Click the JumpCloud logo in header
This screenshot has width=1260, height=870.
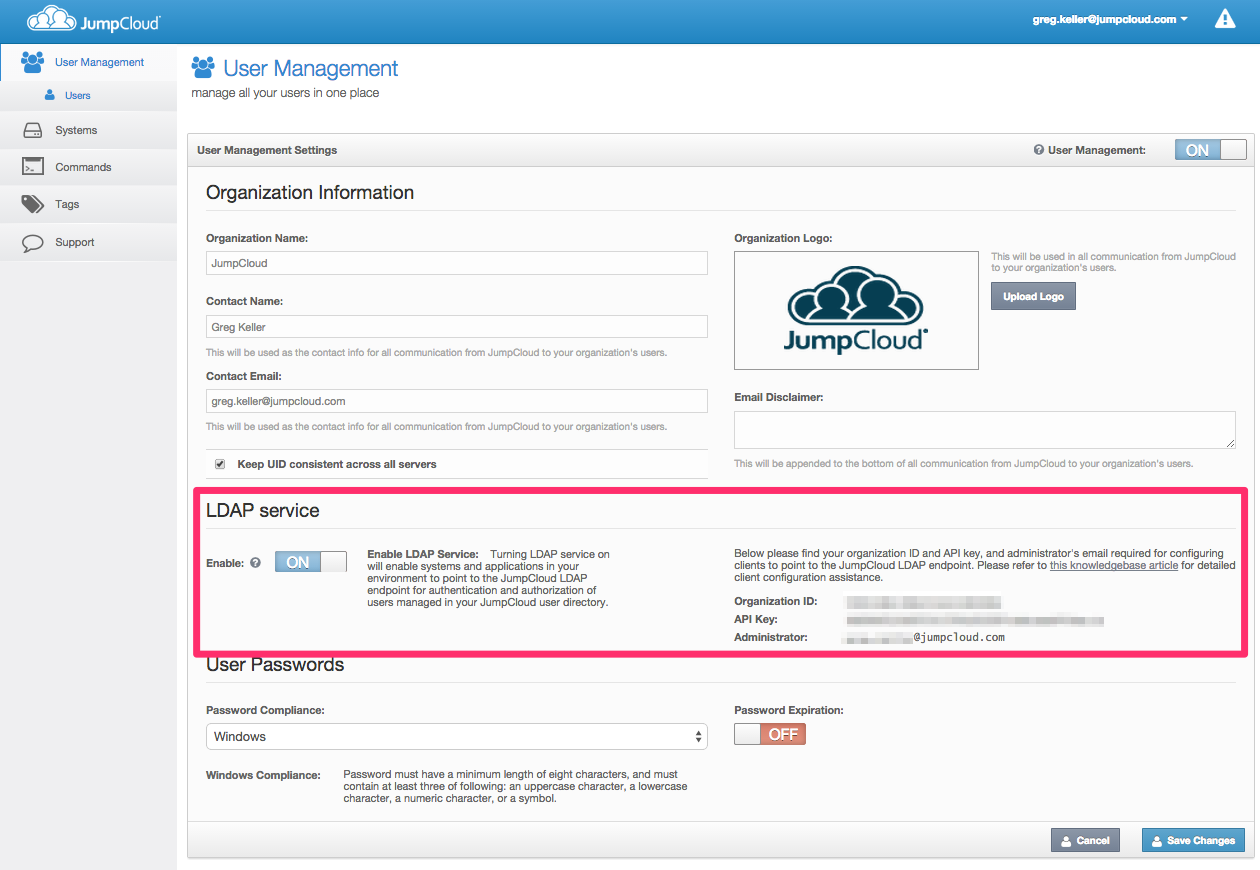tap(92, 19)
